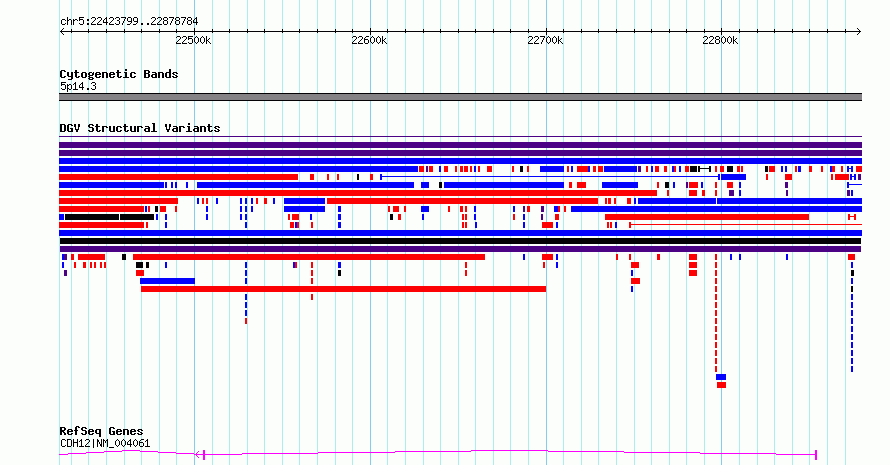The width and height of the screenshot is (890, 465).
Task: Select the Cytogenetic Bands track title
Action: click(119, 74)
